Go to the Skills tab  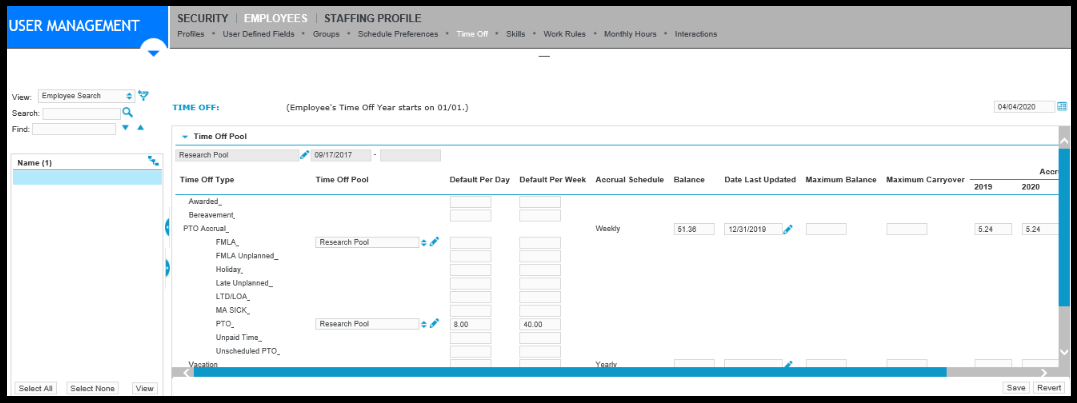[516, 34]
